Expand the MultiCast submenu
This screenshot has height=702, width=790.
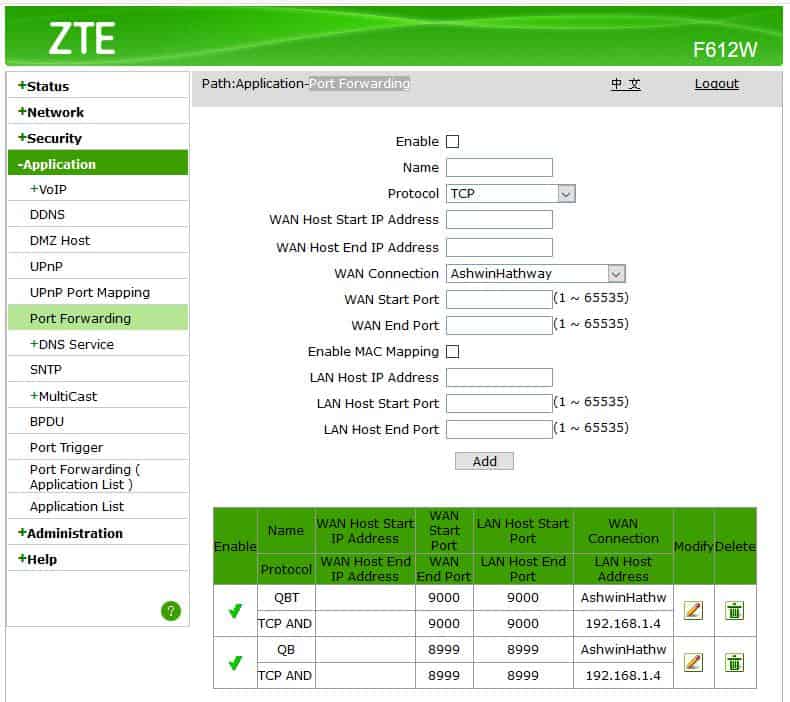click(63, 396)
